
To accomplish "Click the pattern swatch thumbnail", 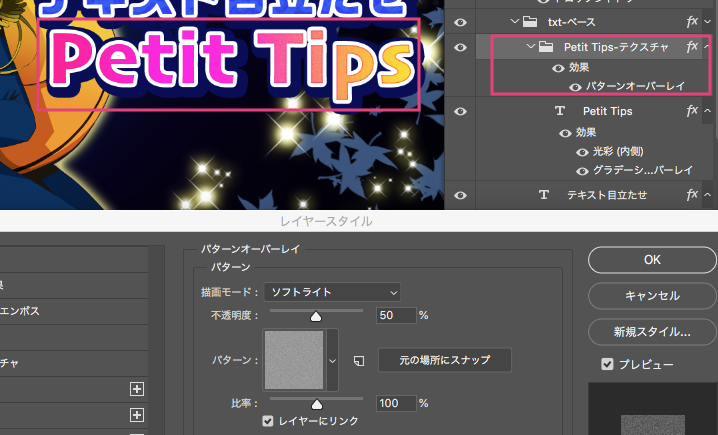I will [294, 360].
